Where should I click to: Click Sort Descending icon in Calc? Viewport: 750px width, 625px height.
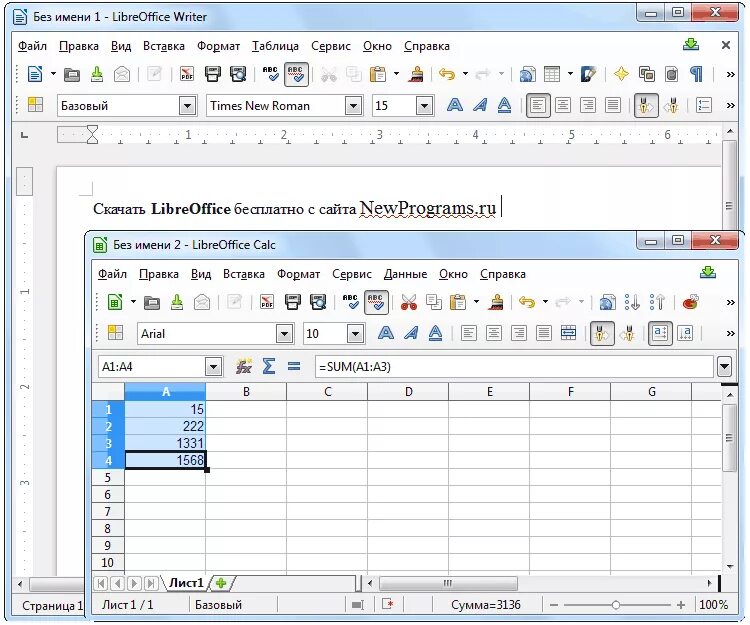click(657, 302)
